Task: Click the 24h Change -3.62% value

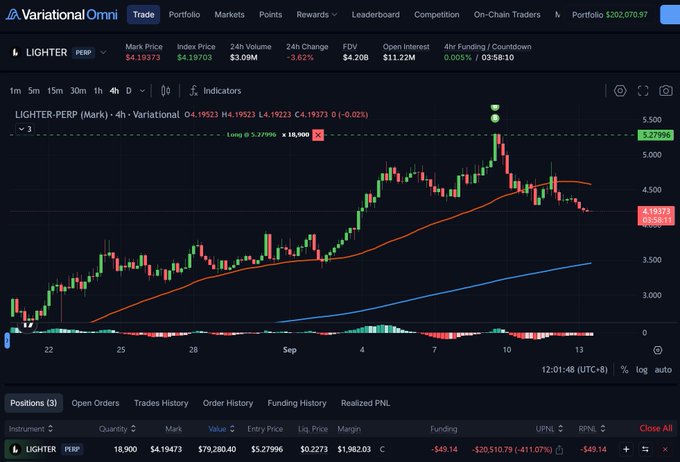Action: pos(300,57)
